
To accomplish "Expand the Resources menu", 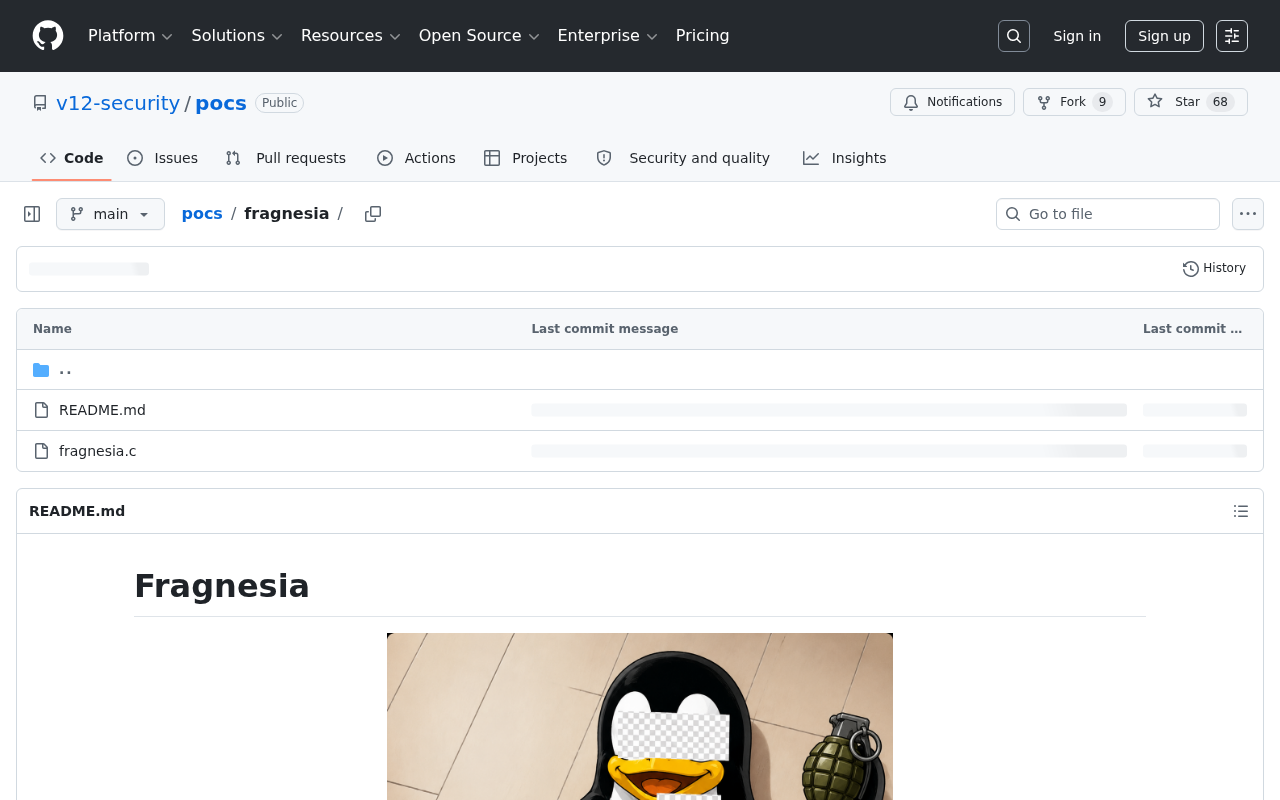I will [x=351, y=36].
